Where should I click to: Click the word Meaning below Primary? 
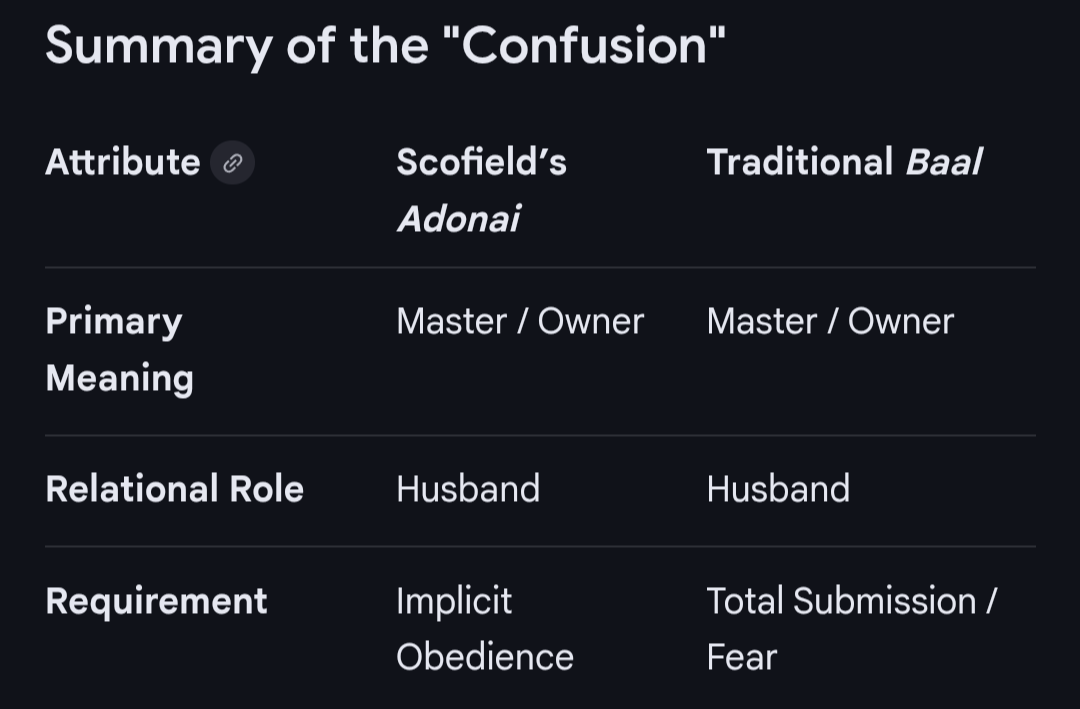[119, 377]
